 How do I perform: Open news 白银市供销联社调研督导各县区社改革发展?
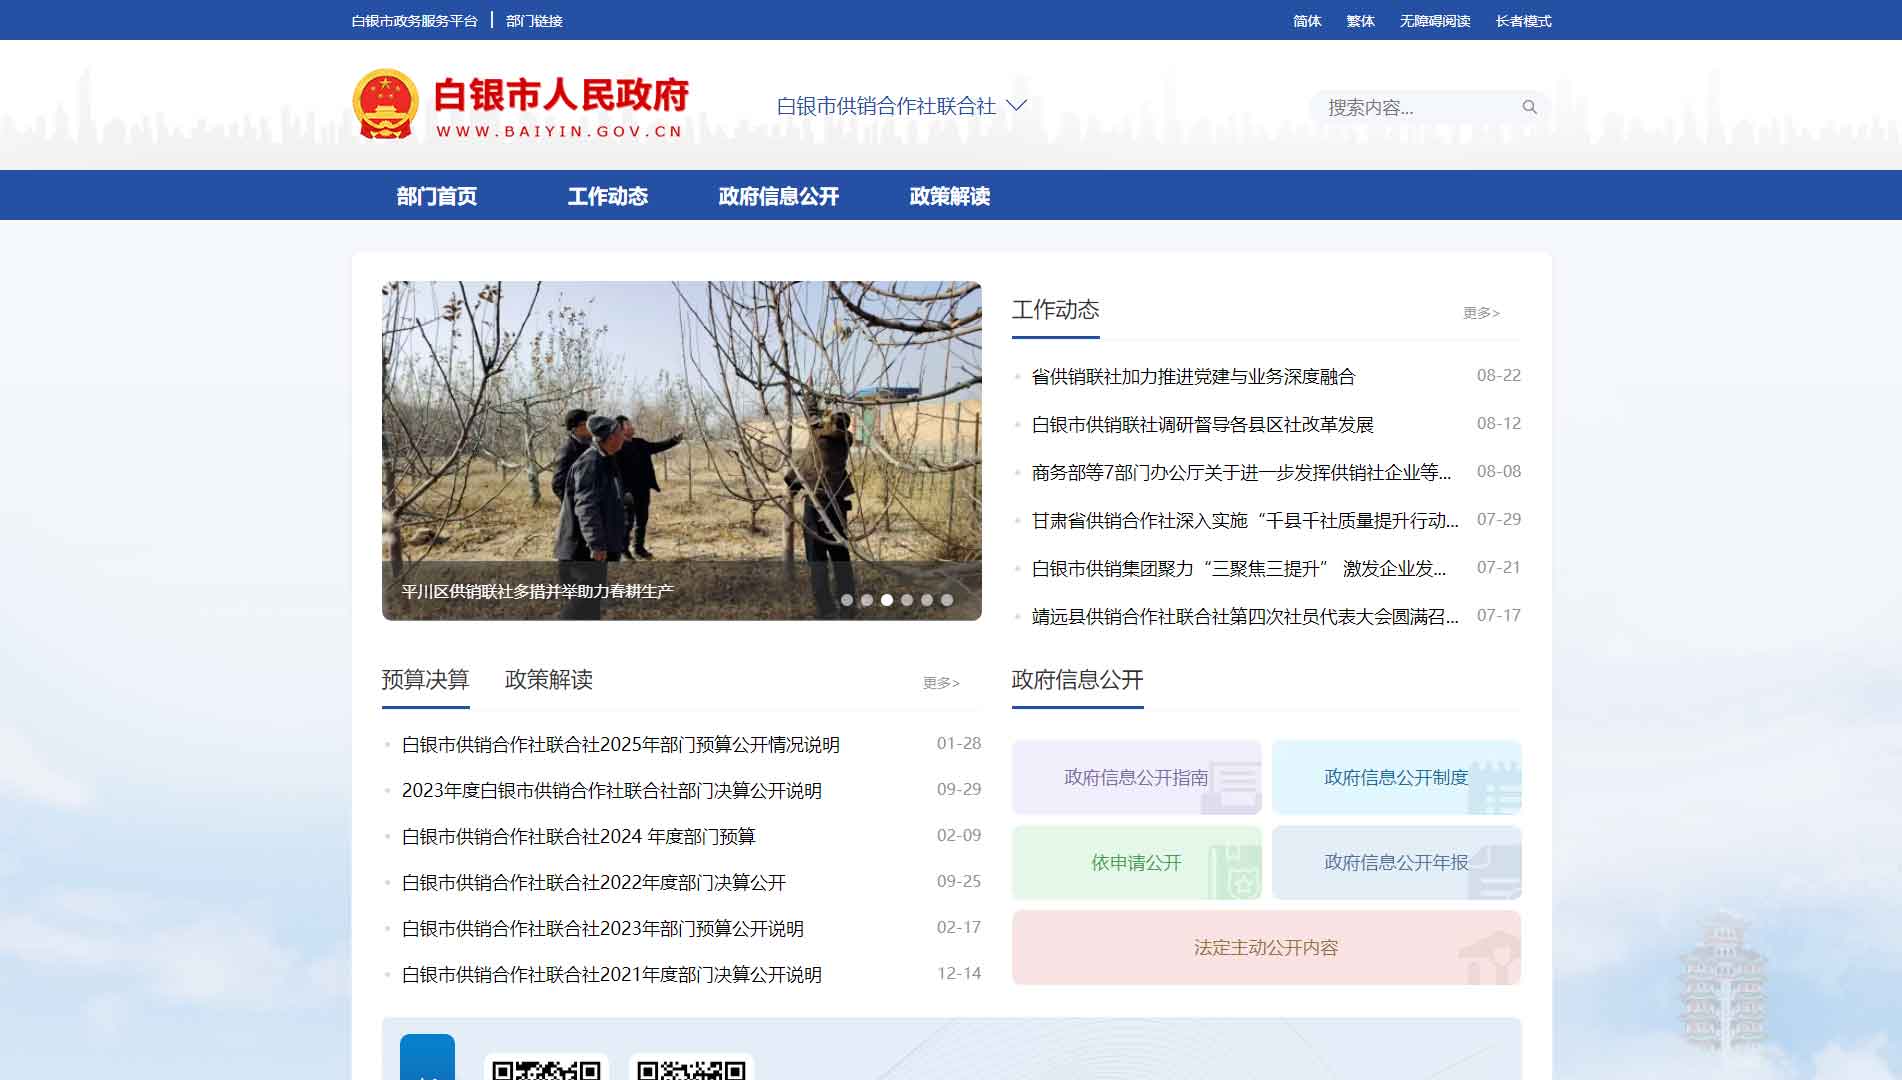pos(1202,425)
